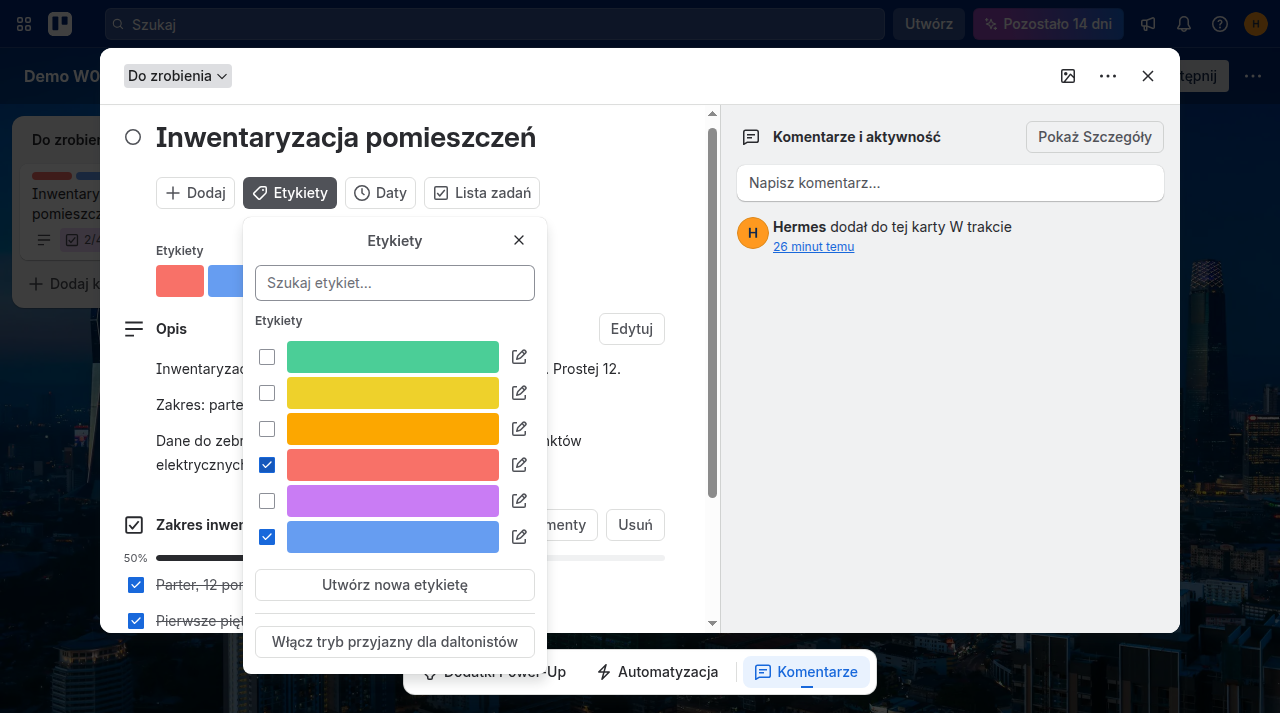Viewport: 1280px width, 713px height.
Task: Click the Utwórz button in top bar
Action: 929,24
